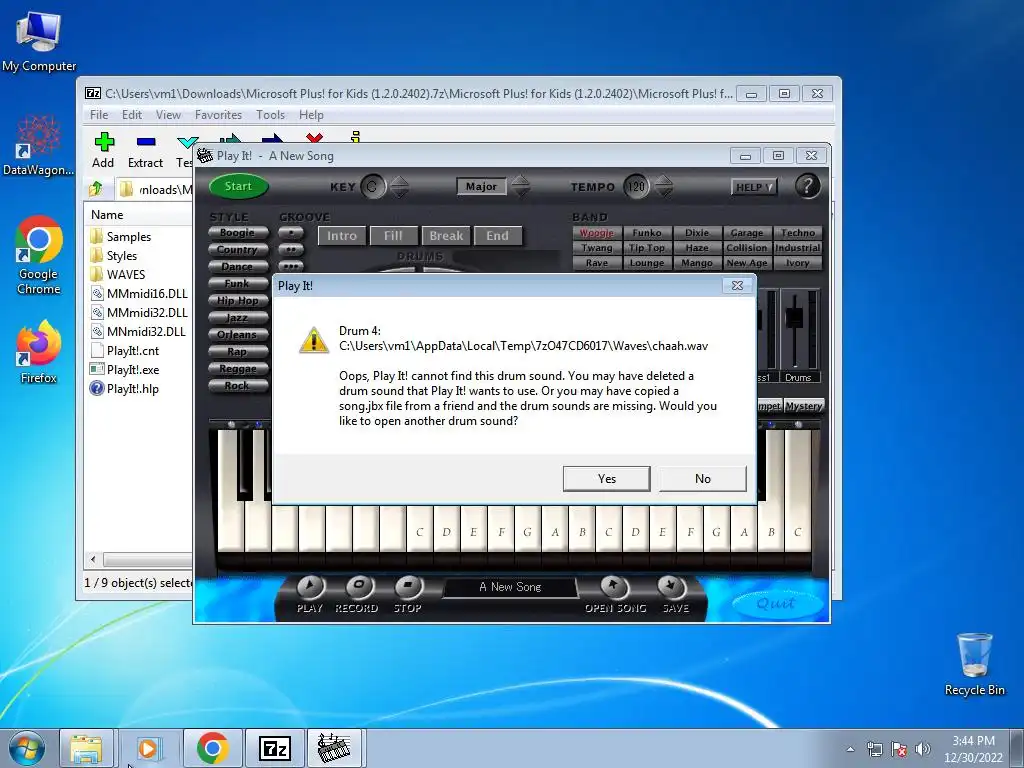Click the OPEN SONG knob button

click(x=613, y=586)
